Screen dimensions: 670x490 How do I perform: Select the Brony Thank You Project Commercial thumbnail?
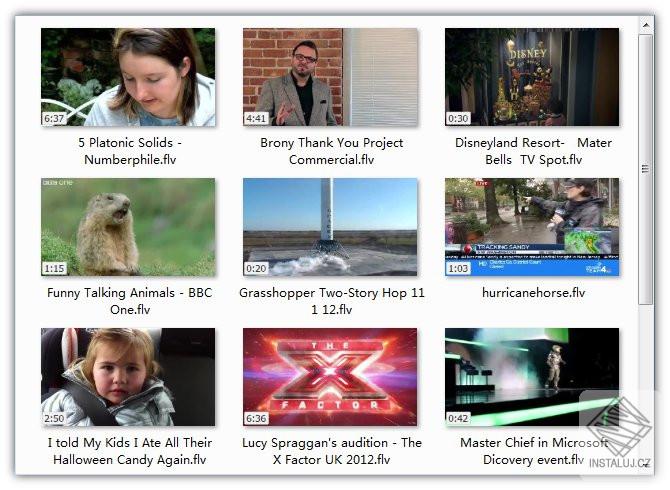330,77
